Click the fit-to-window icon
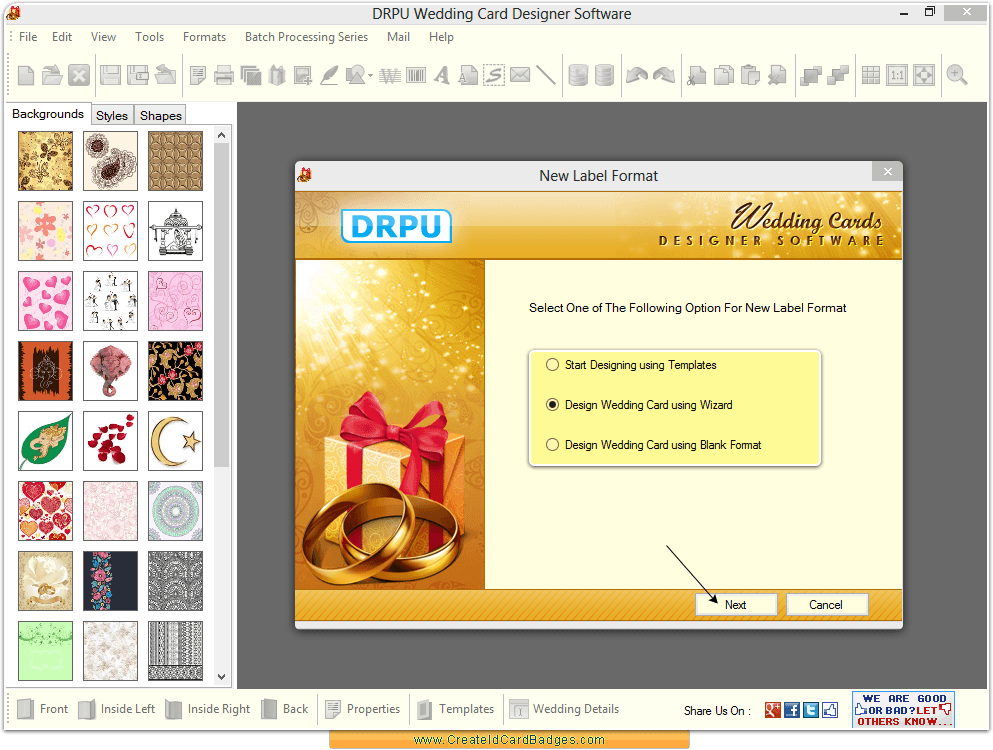 pos(924,75)
